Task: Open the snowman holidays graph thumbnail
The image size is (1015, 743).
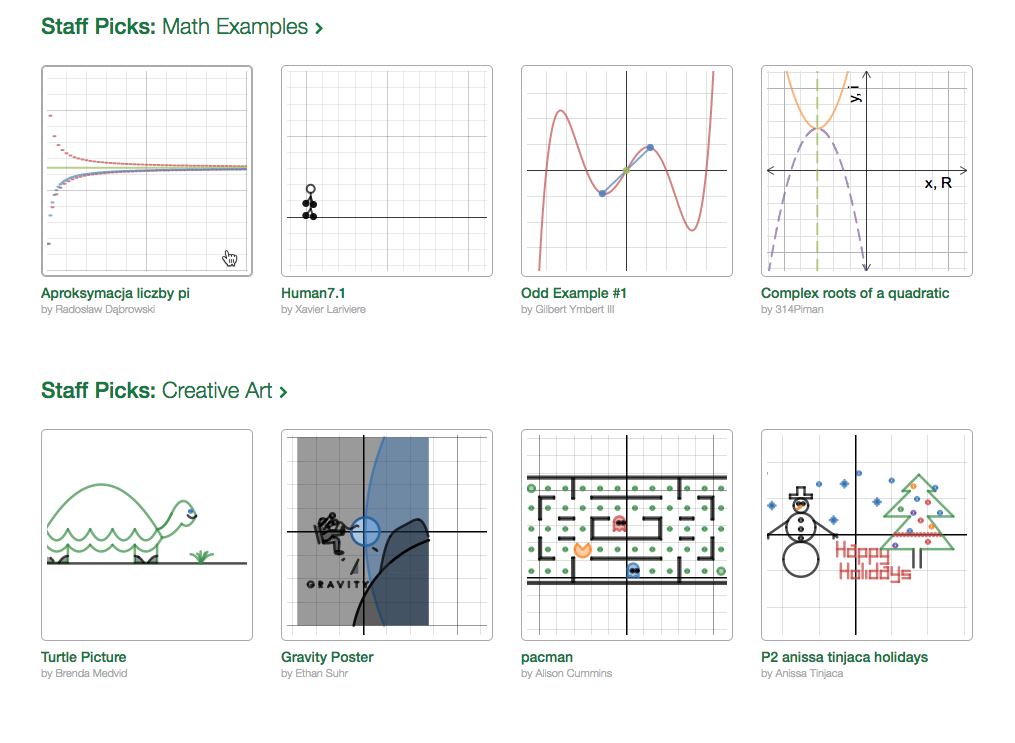Action: point(867,535)
